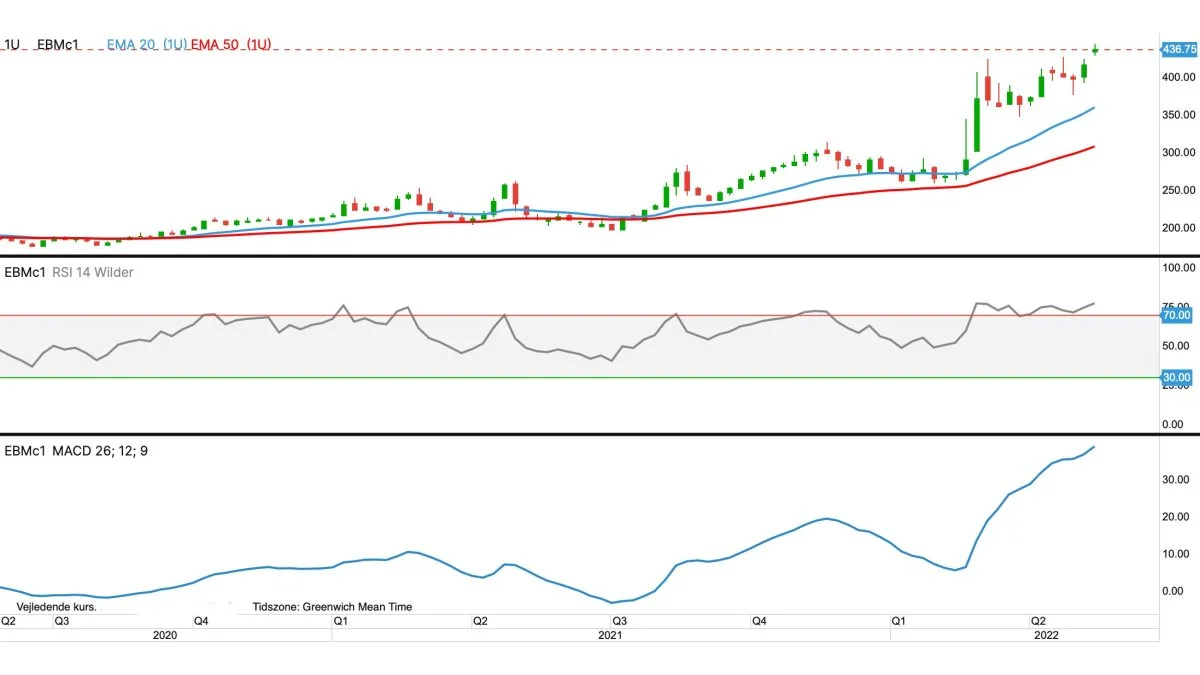Click the 20.00 value on the MACD axis
1200x675 pixels.
pyautogui.click(x=1178, y=517)
